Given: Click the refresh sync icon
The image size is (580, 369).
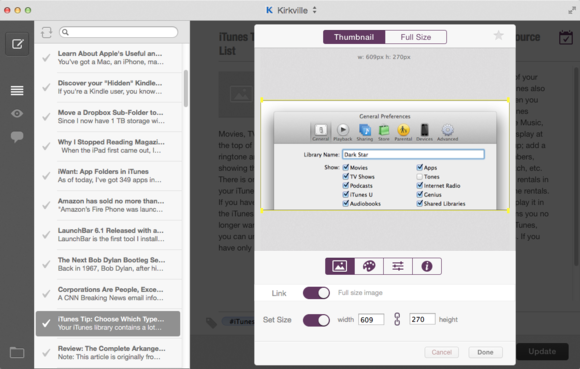Looking at the screenshot, I should [x=47, y=33].
